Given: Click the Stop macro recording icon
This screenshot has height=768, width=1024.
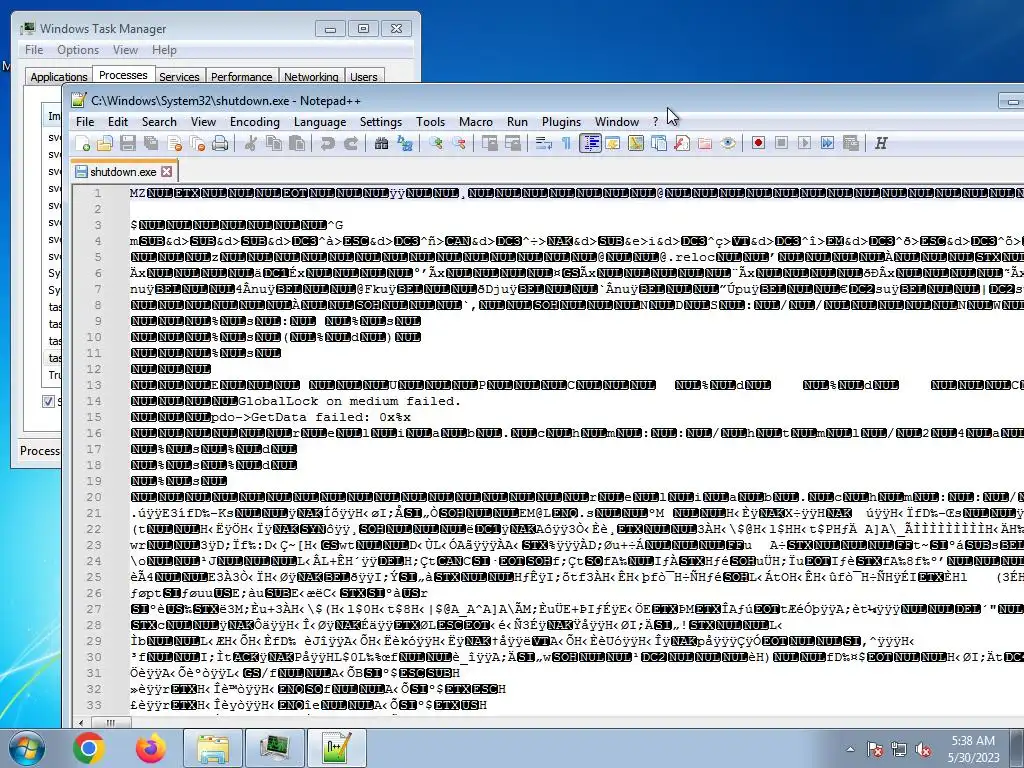Looking at the screenshot, I should click(x=781, y=144).
